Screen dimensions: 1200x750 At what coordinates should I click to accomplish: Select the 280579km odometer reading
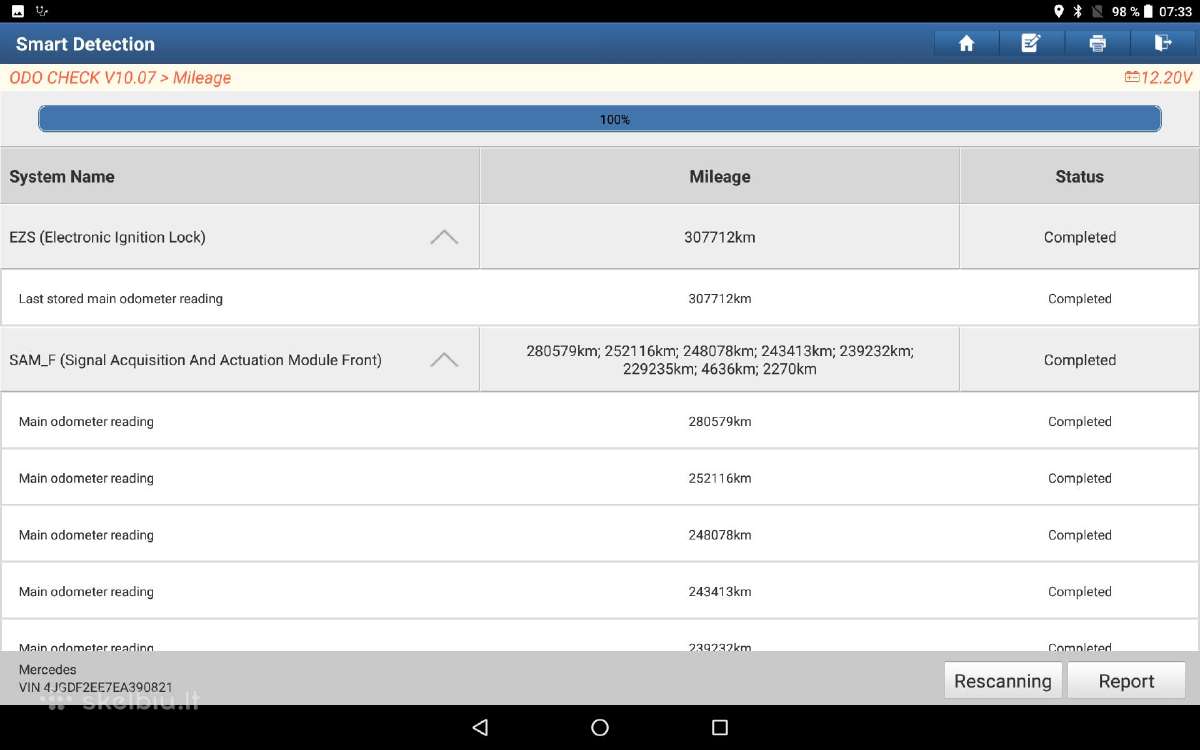[x=720, y=421]
